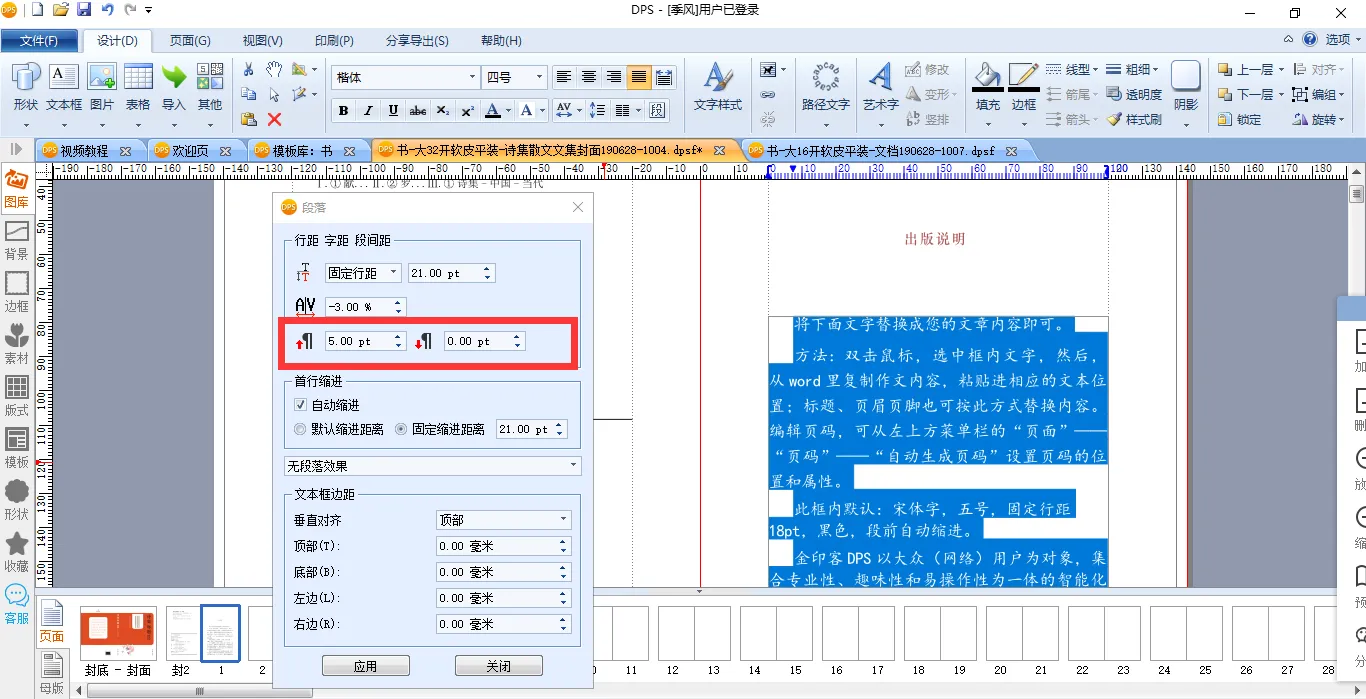The image size is (1366, 699).
Task: Click the 应用 apply button
Action: pos(366,666)
